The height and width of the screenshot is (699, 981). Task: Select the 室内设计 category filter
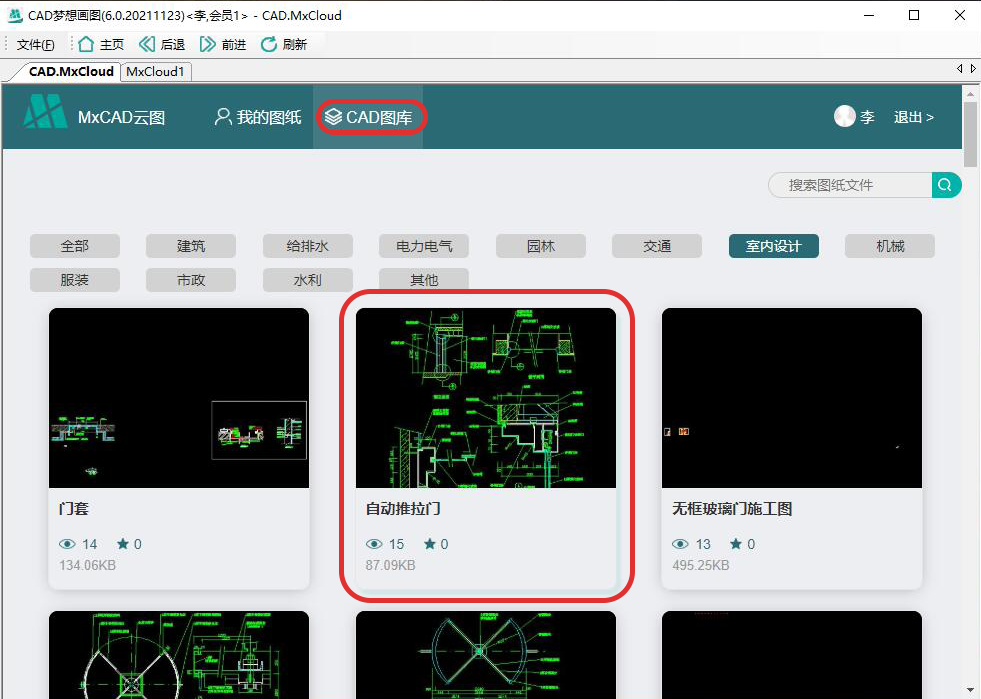coord(773,246)
